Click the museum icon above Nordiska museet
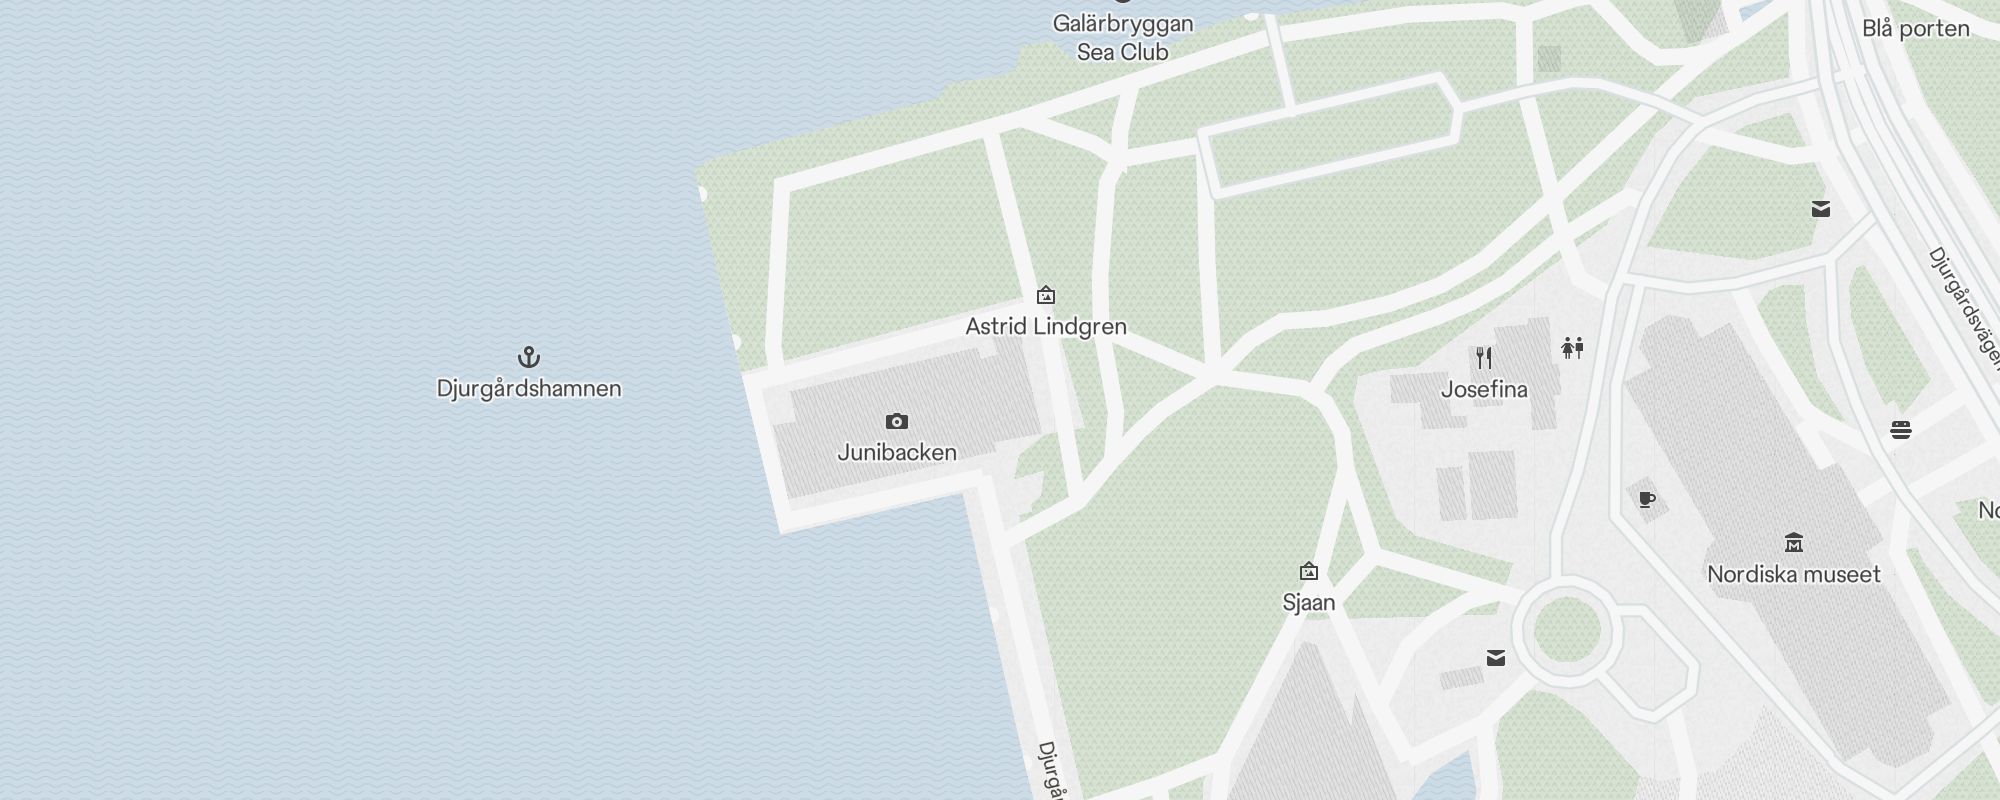Image resolution: width=2000 pixels, height=800 pixels. [1794, 543]
